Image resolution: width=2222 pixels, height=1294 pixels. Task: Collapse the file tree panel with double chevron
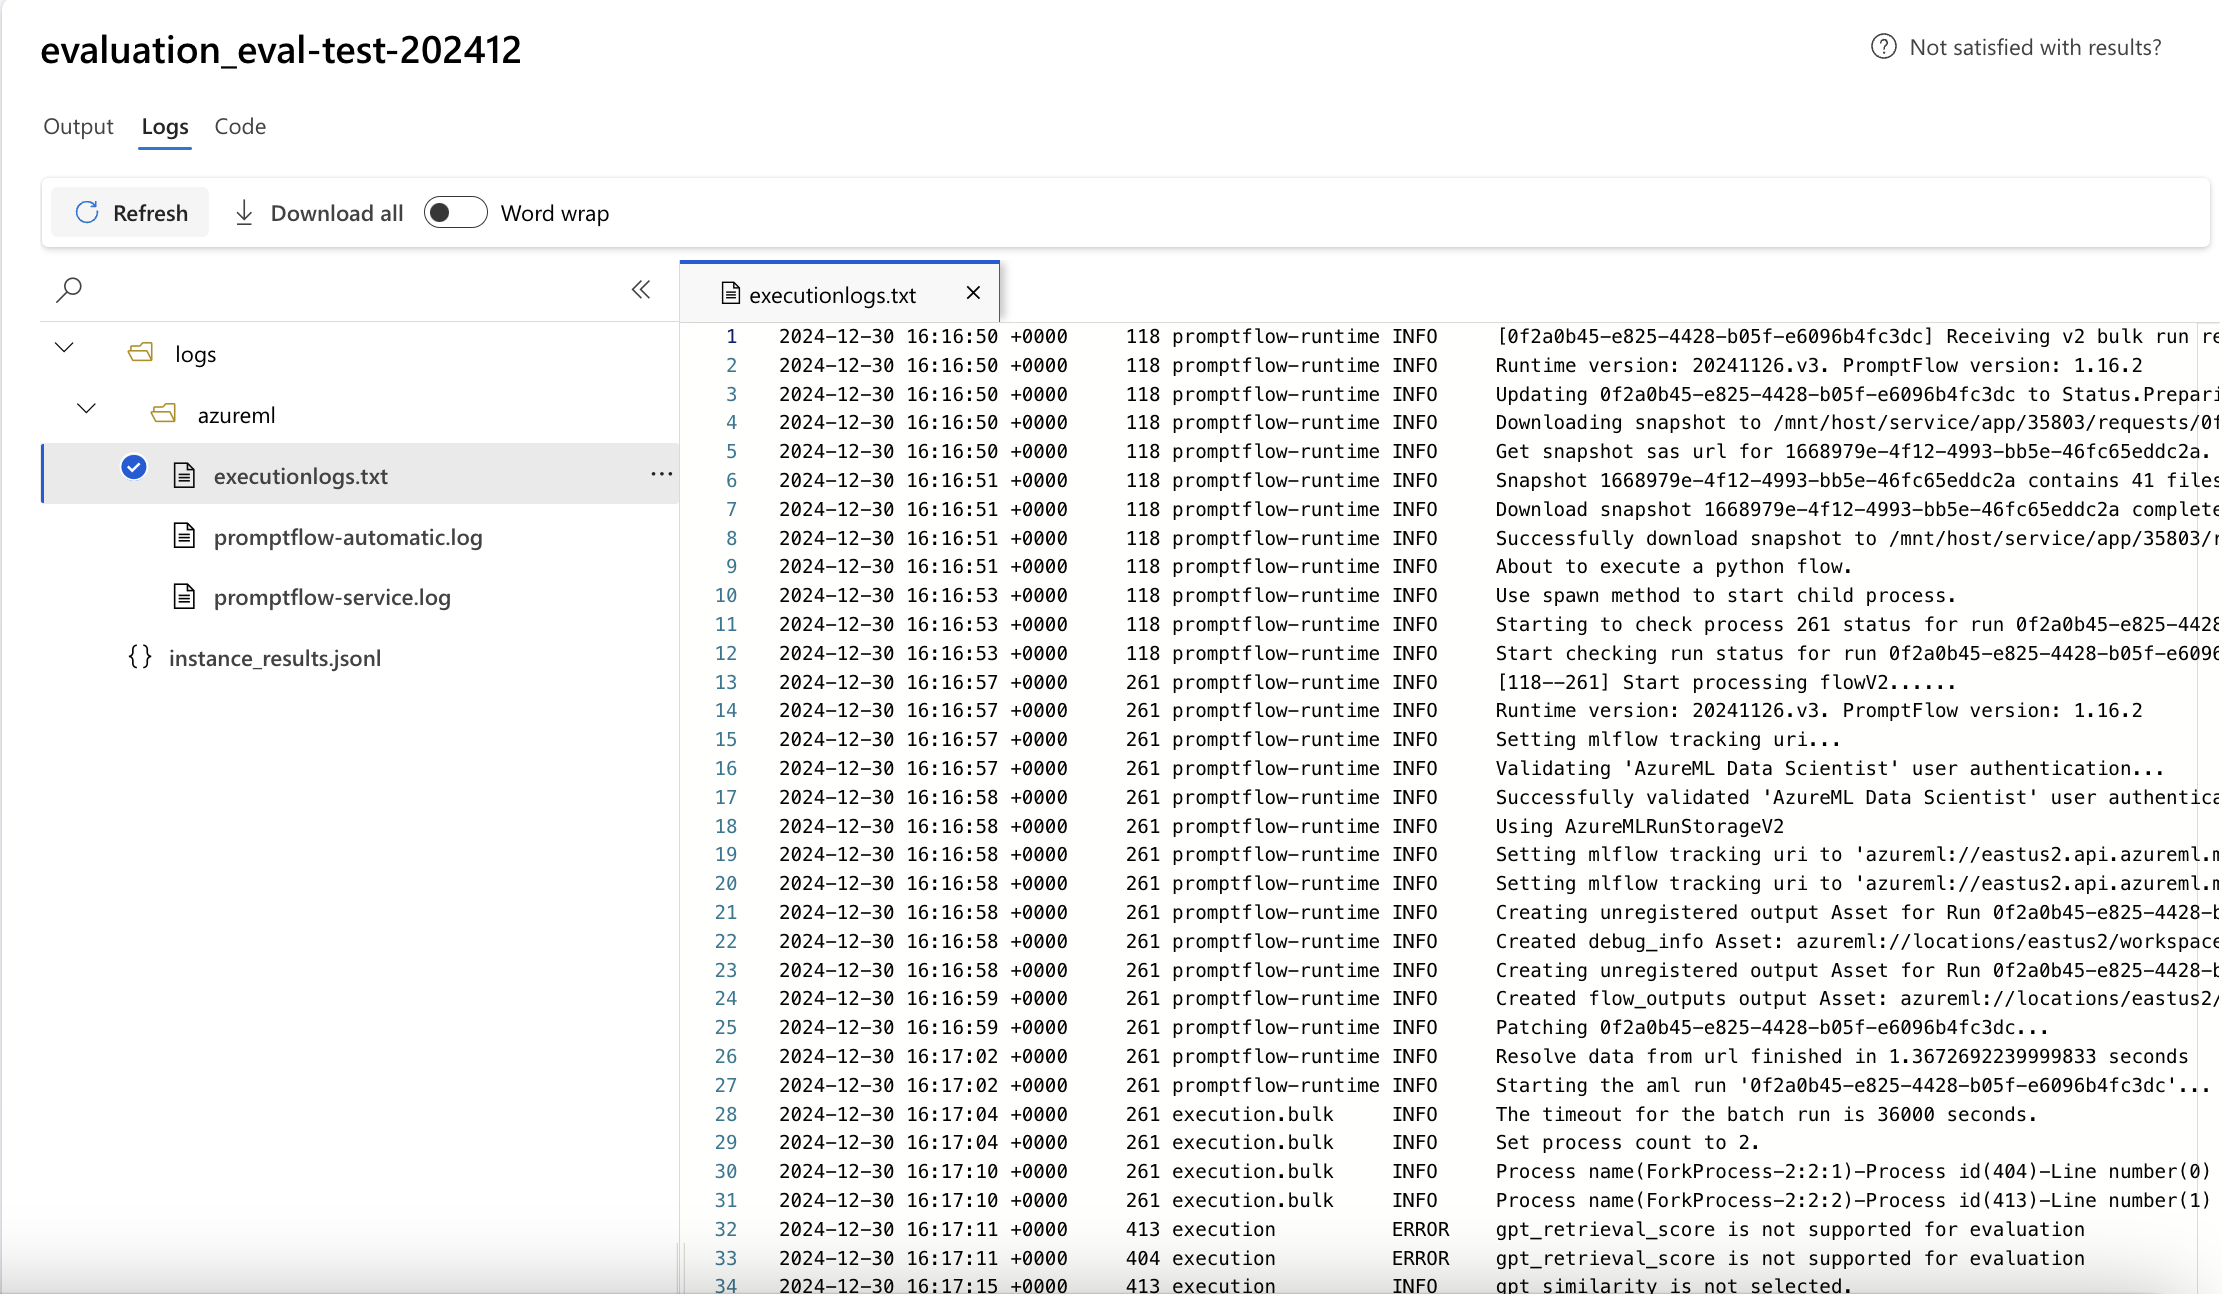tap(640, 289)
